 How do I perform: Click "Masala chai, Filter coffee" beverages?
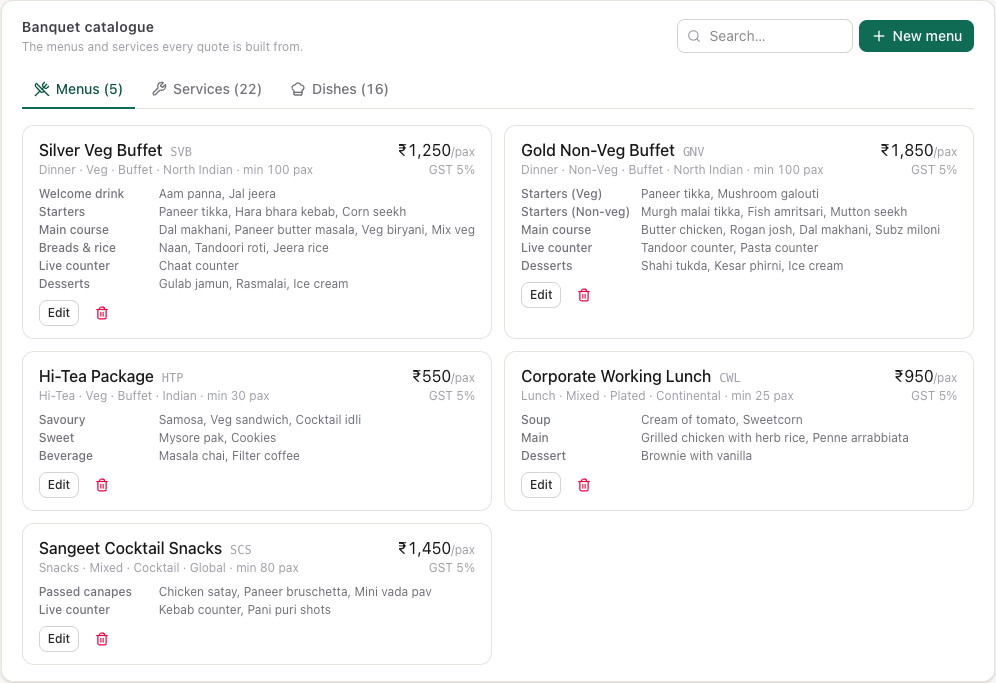229,456
